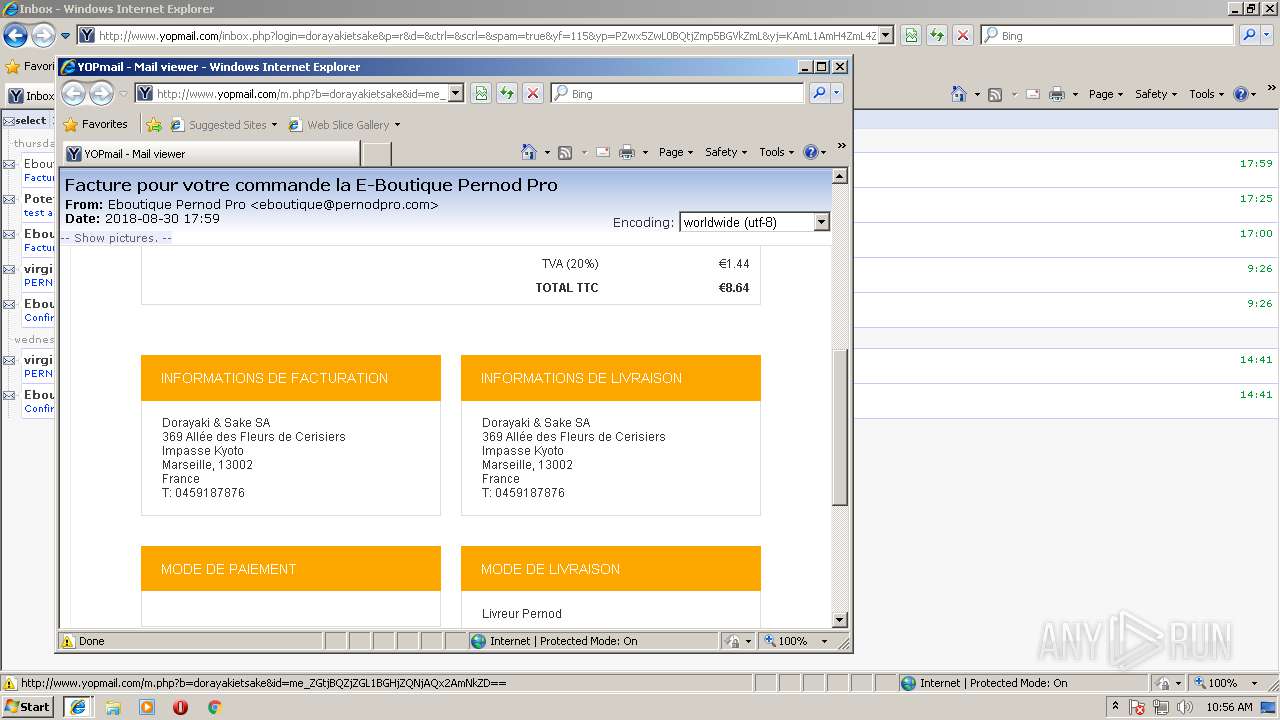The image size is (1280, 720).
Task: Refresh the Inbox window page
Action: click(937, 35)
